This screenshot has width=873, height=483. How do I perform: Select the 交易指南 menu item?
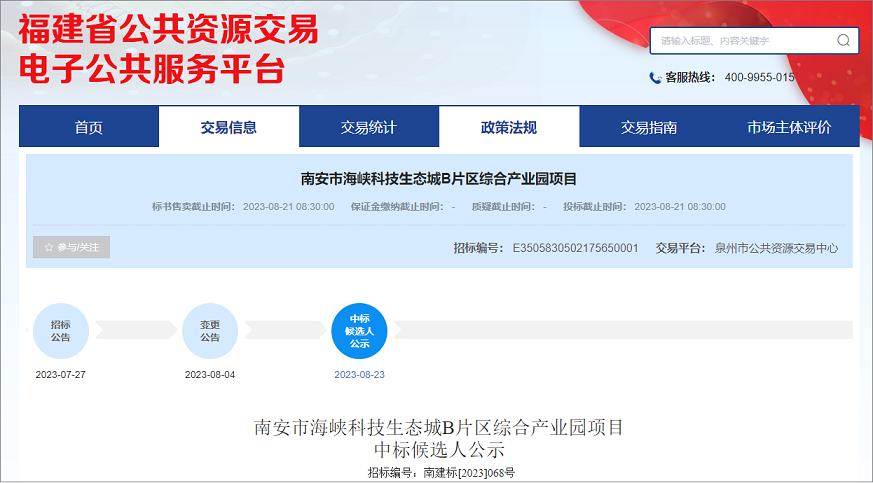[649, 127]
